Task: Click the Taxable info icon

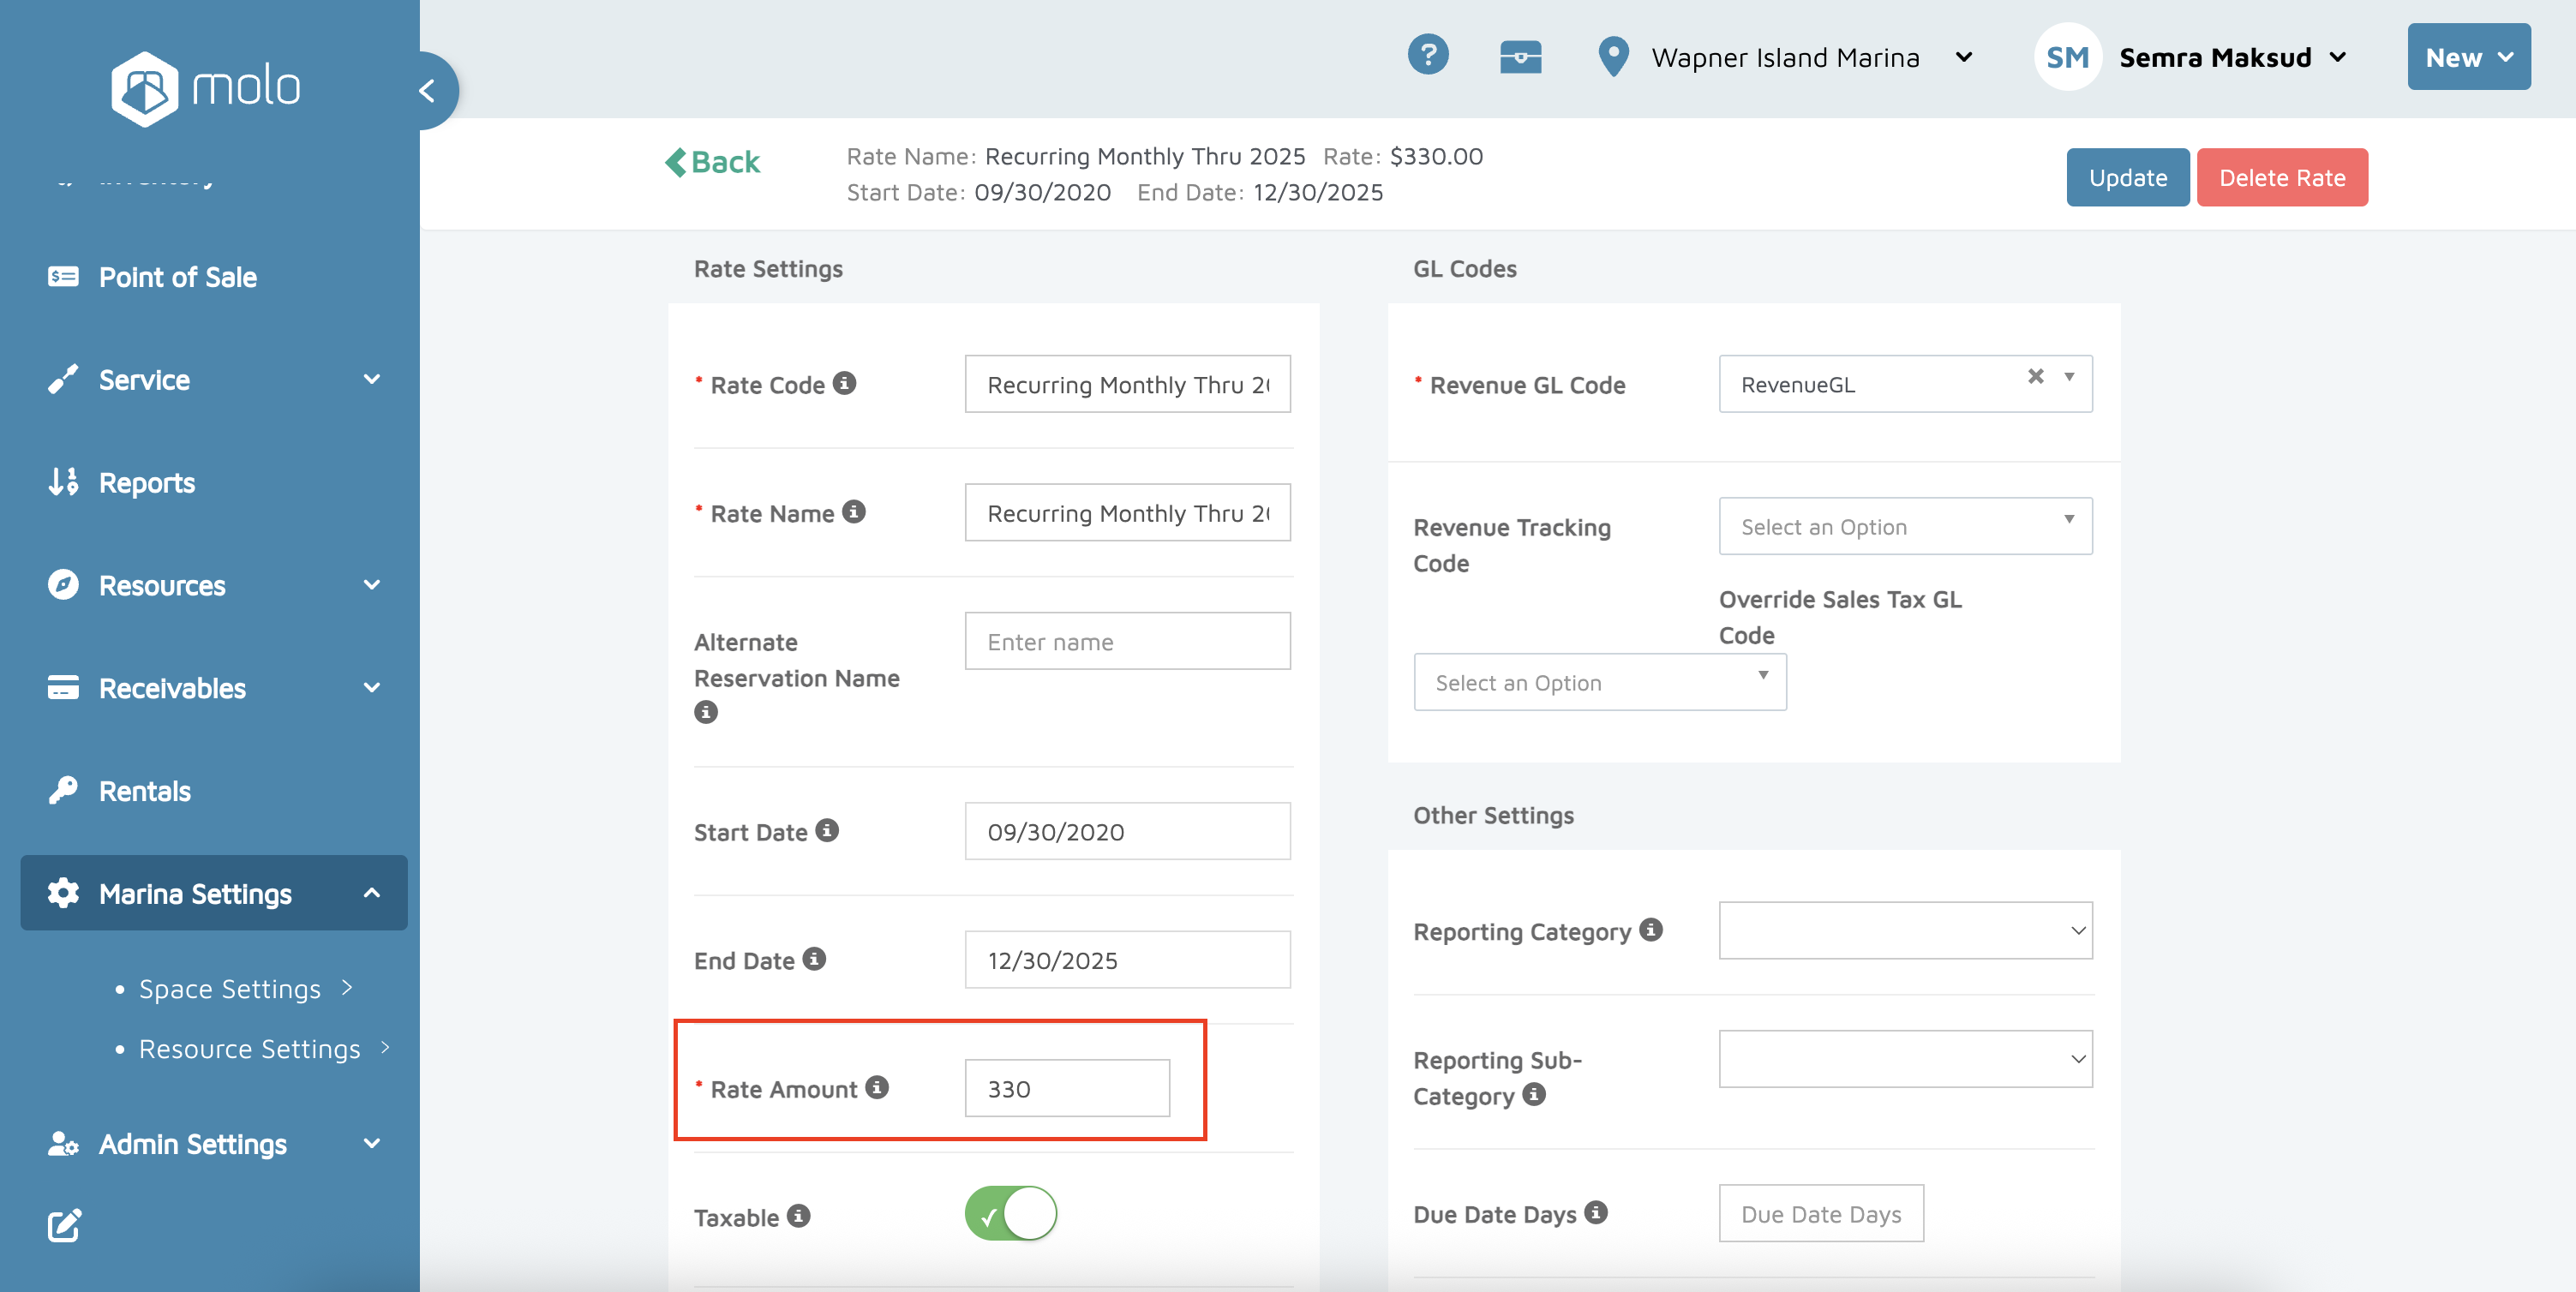Action: click(x=798, y=1216)
